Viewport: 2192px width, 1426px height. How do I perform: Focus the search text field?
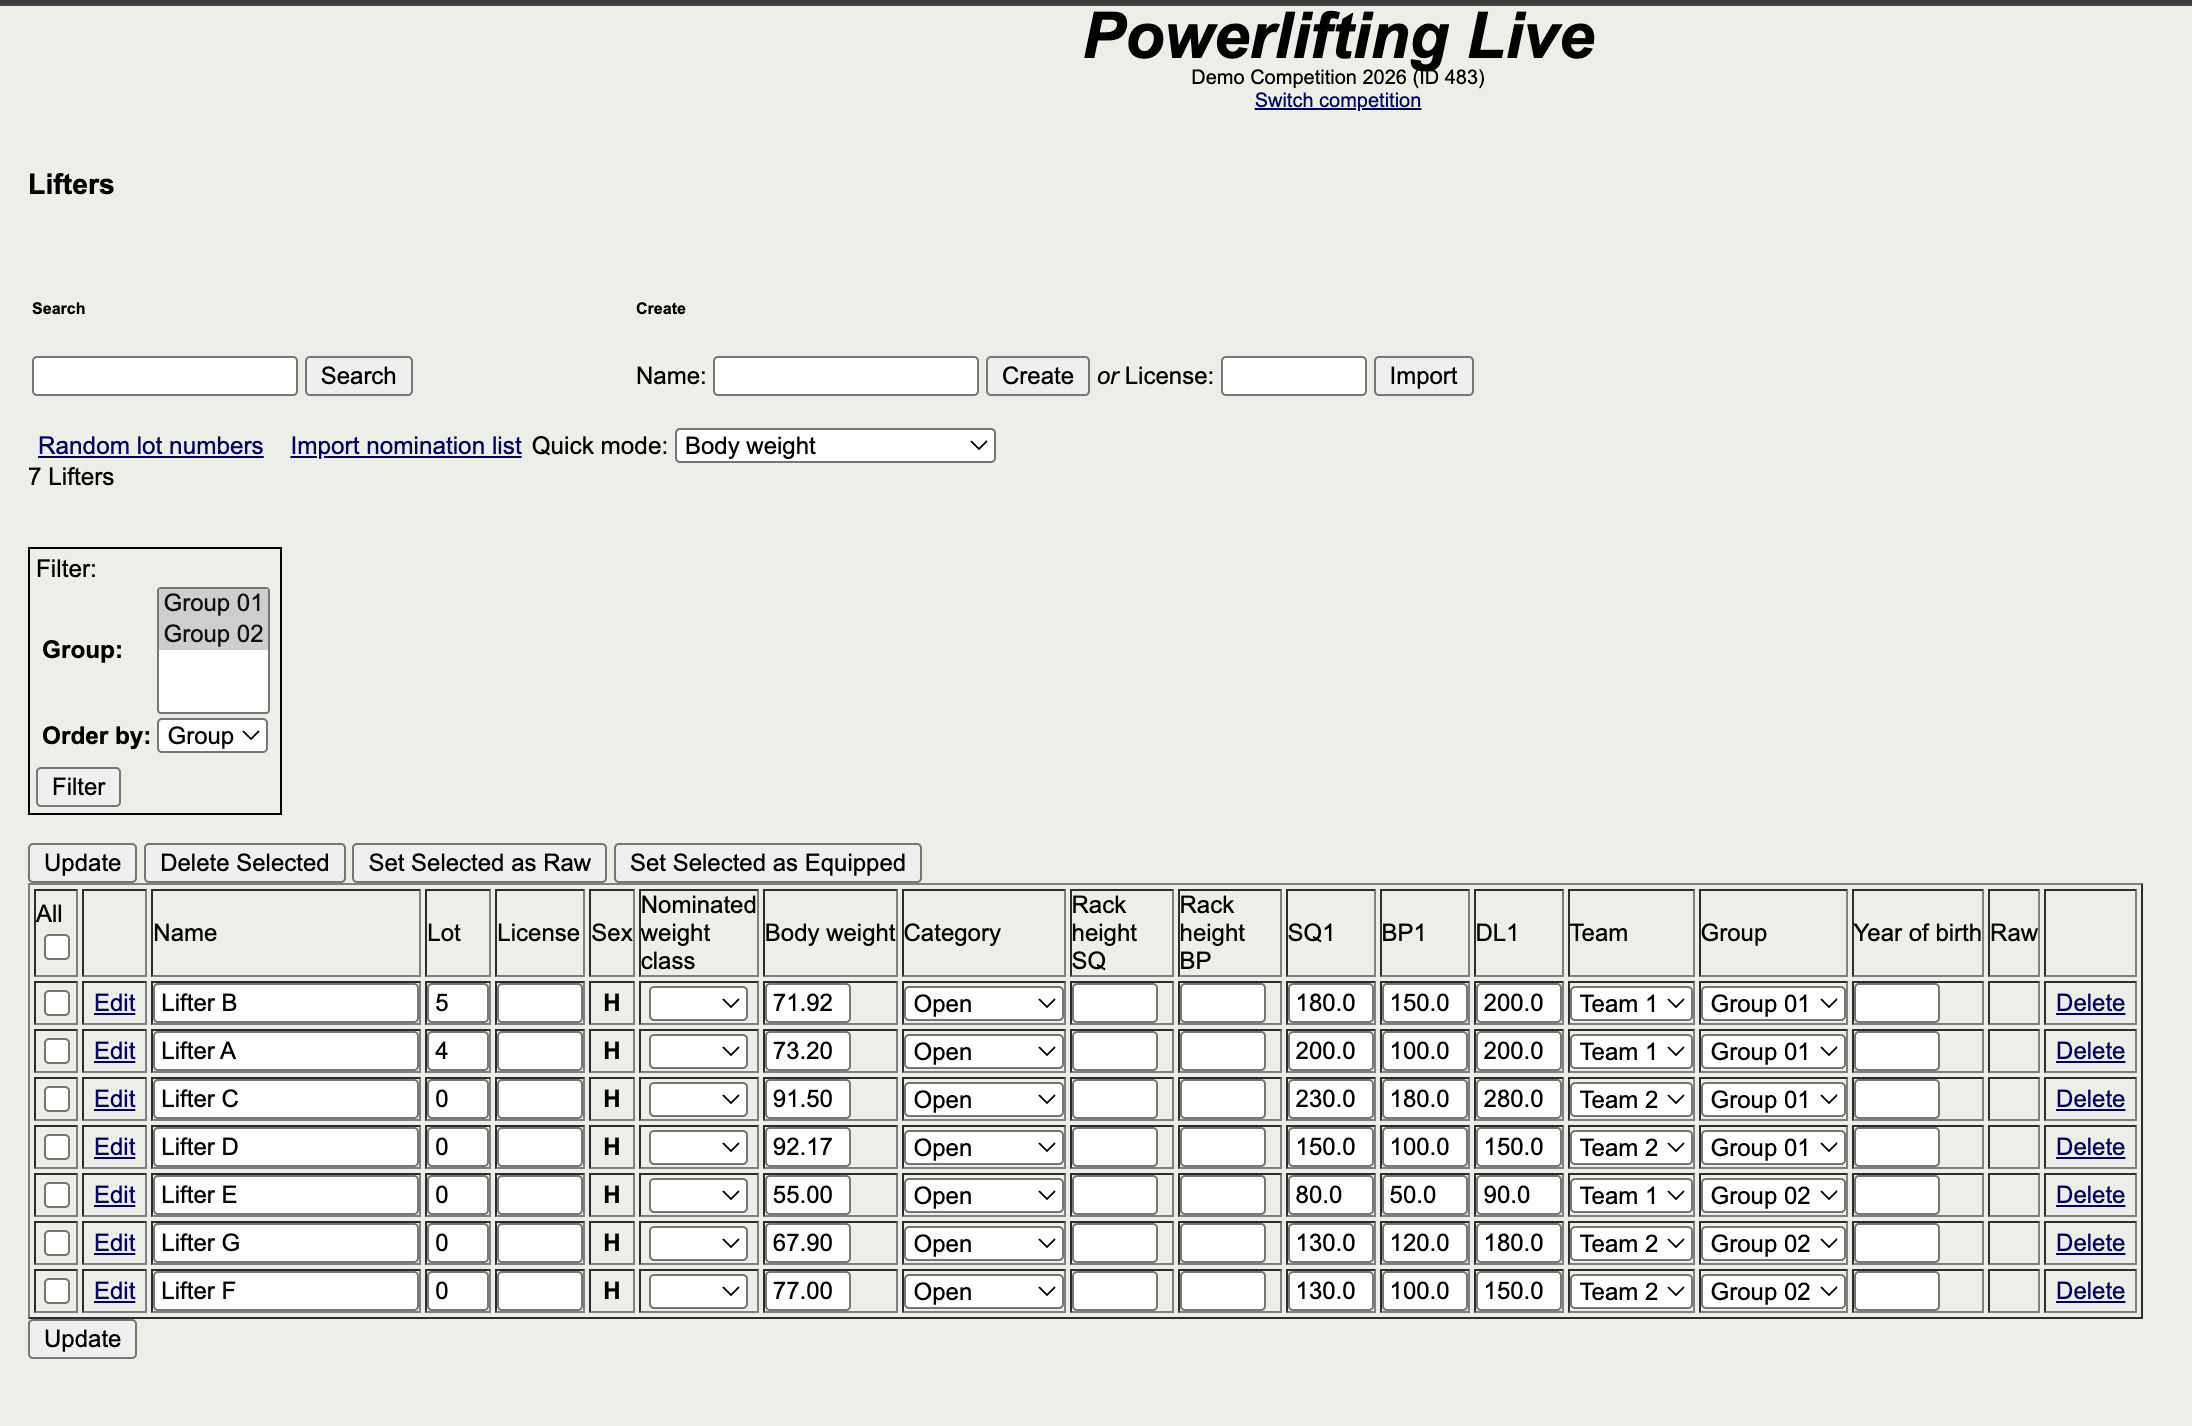point(165,376)
